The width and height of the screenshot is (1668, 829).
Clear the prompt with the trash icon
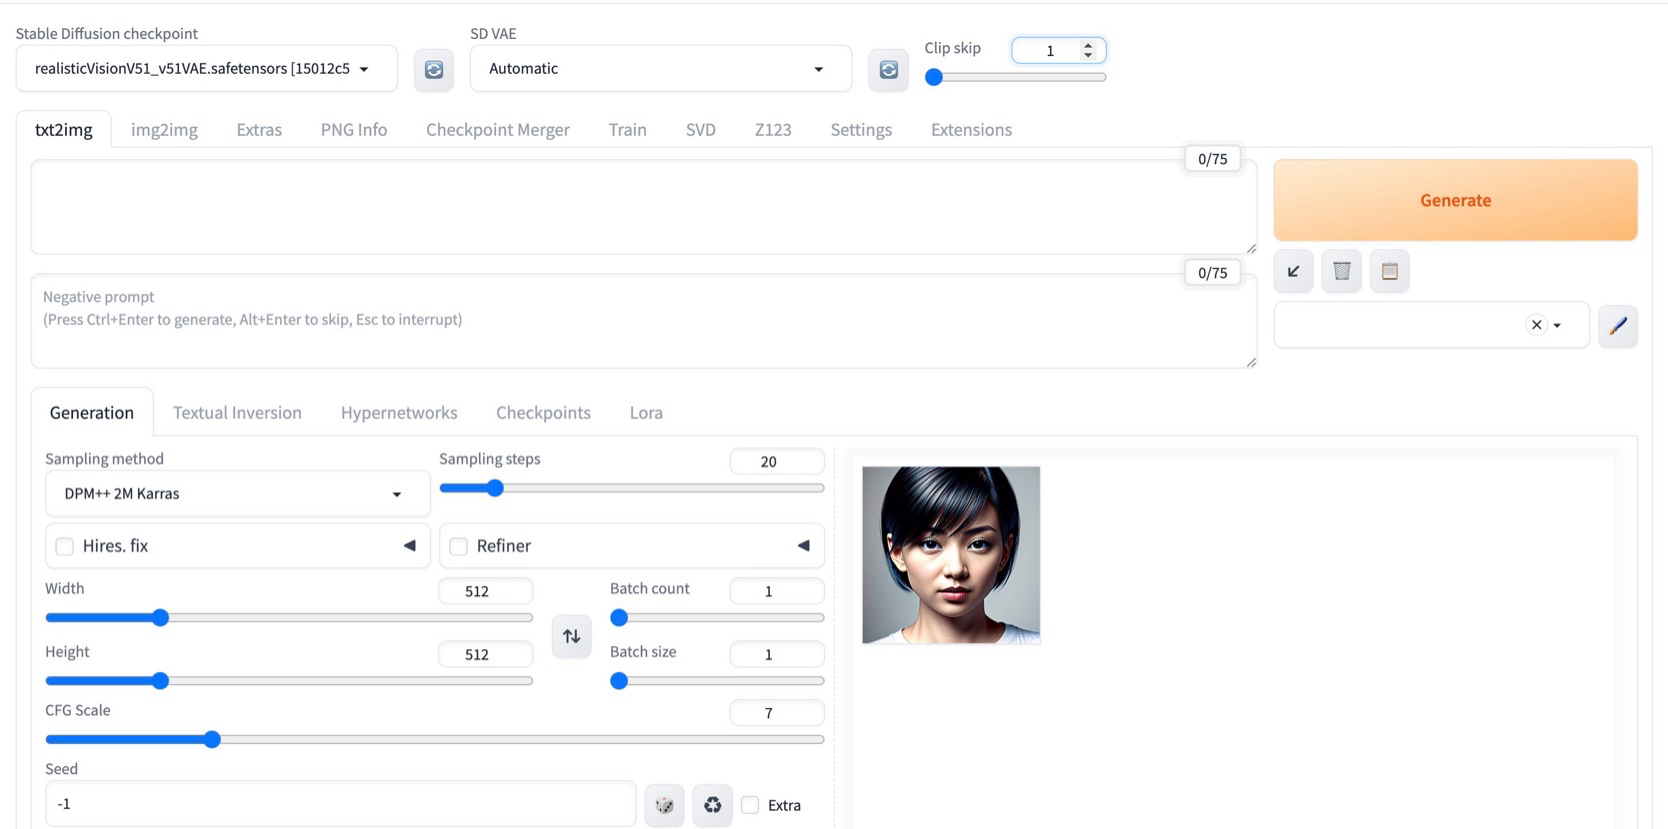(x=1341, y=271)
